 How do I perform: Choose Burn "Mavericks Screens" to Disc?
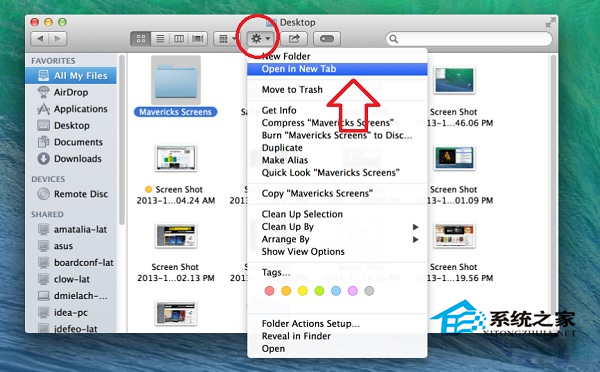[x=337, y=135]
